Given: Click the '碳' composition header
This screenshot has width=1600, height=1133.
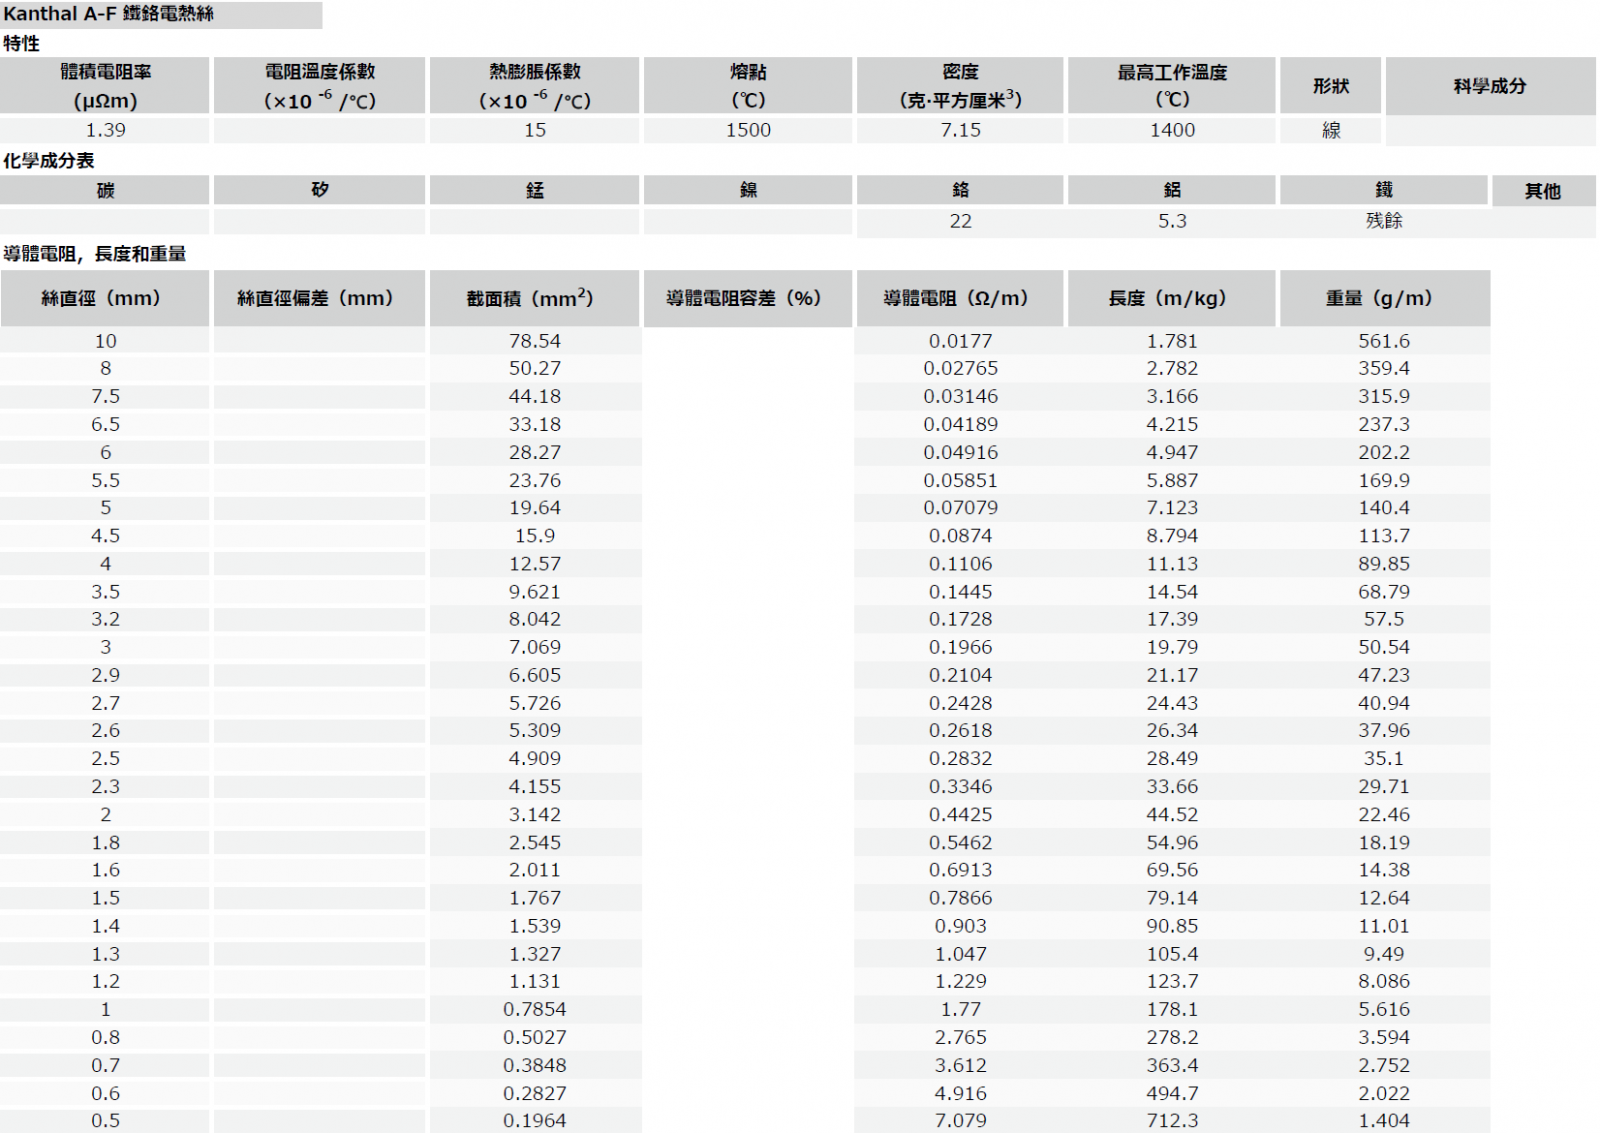Looking at the screenshot, I should (105, 190).
